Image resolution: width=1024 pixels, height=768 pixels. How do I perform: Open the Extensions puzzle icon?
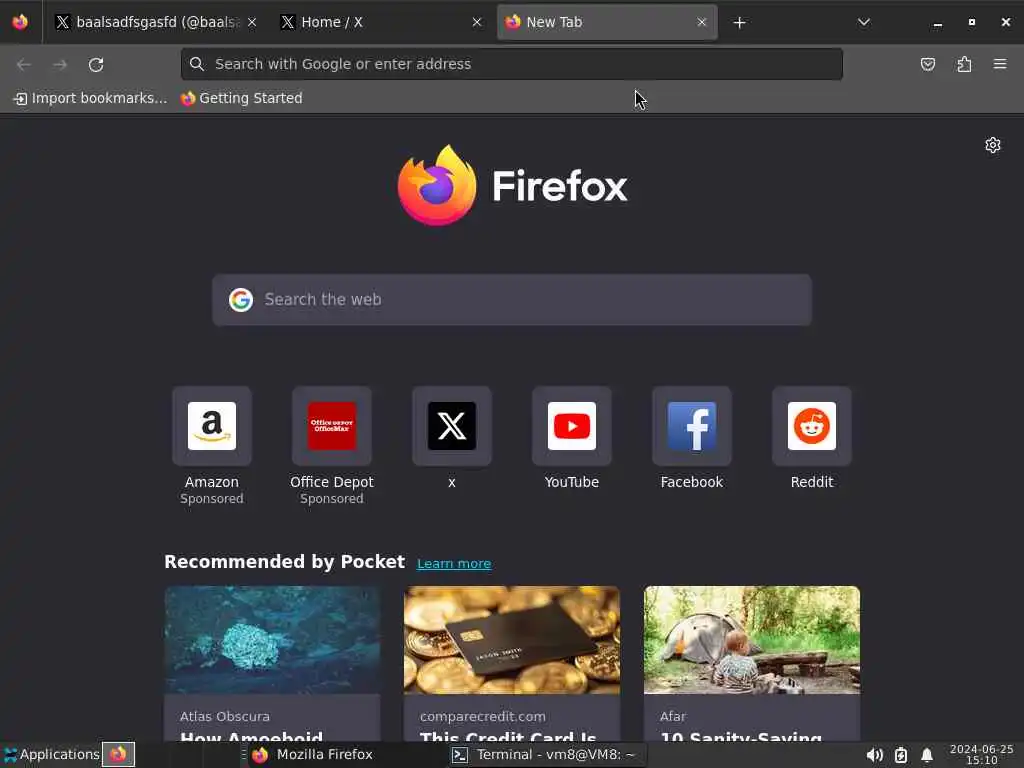(964, 64)
